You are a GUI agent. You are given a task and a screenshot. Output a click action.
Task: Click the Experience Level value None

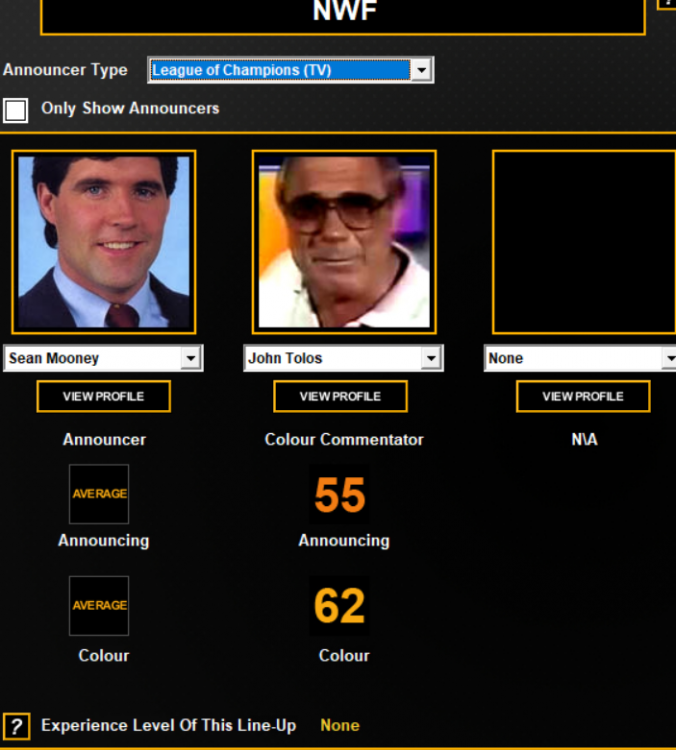(339, 726)
